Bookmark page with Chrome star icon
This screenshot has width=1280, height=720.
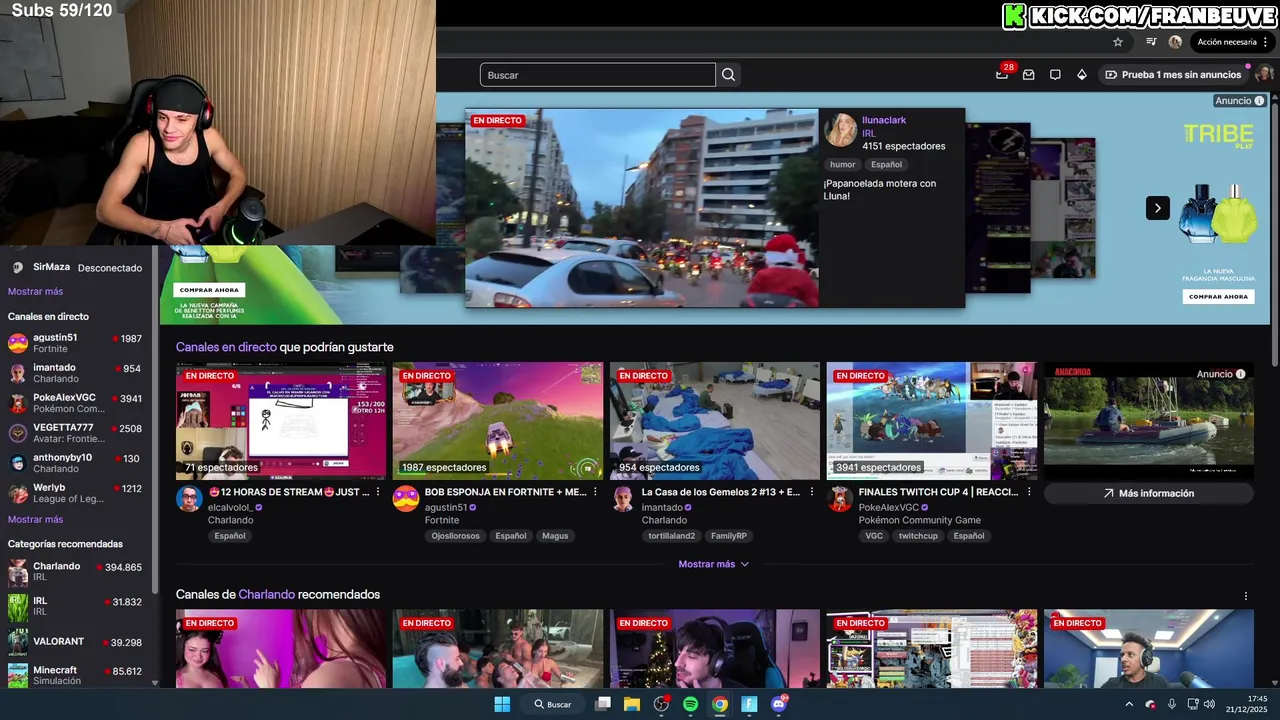click(x=1118, y=42)
